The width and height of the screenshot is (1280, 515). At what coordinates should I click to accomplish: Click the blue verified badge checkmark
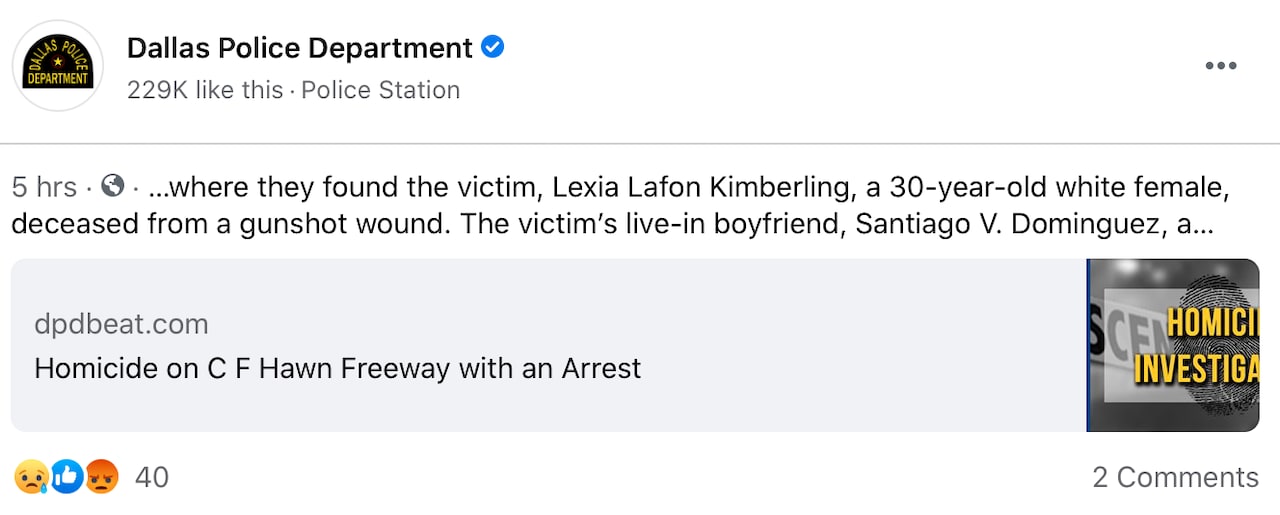(493, 47)
